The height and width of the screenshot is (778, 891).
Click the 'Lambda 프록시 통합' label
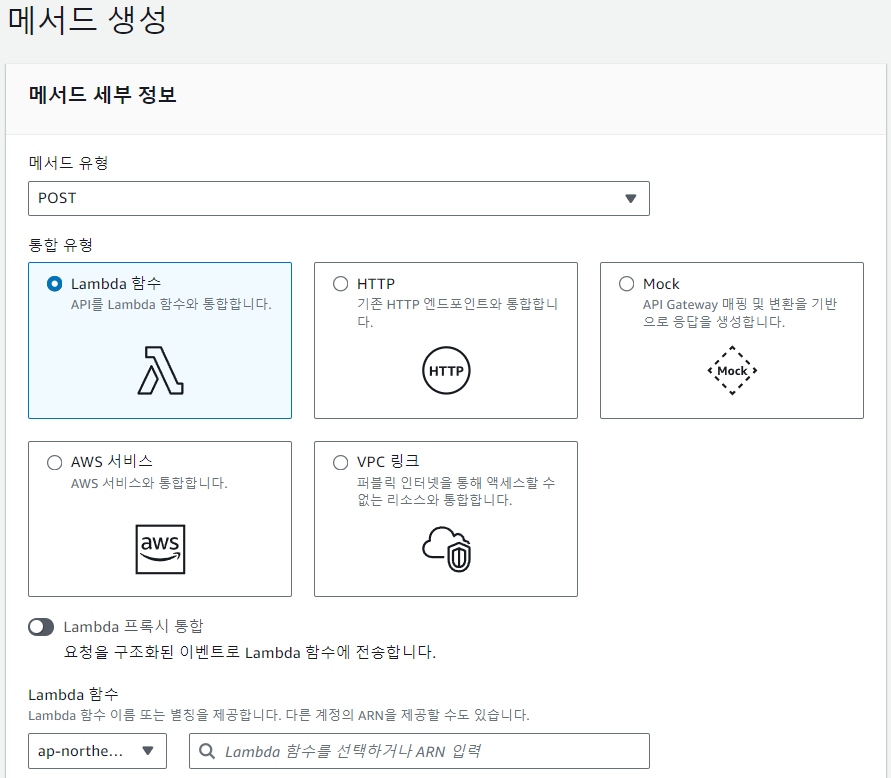134,627
